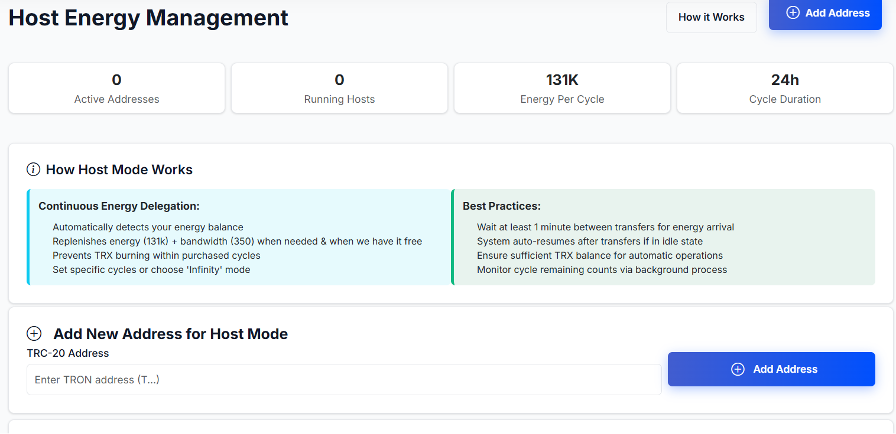Click the How Host Mode Works heading

[x=119, y=170]
